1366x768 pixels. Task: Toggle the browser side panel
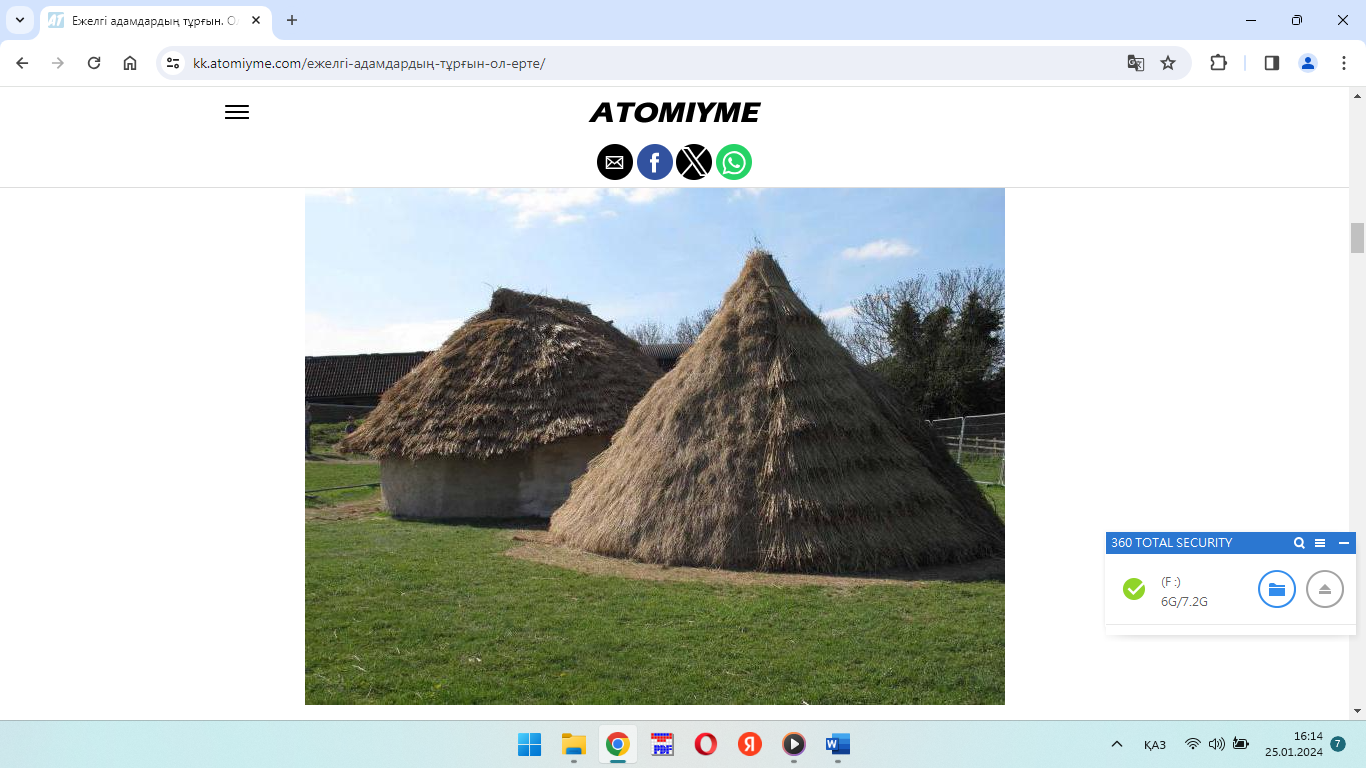(x=1272, y=63)
